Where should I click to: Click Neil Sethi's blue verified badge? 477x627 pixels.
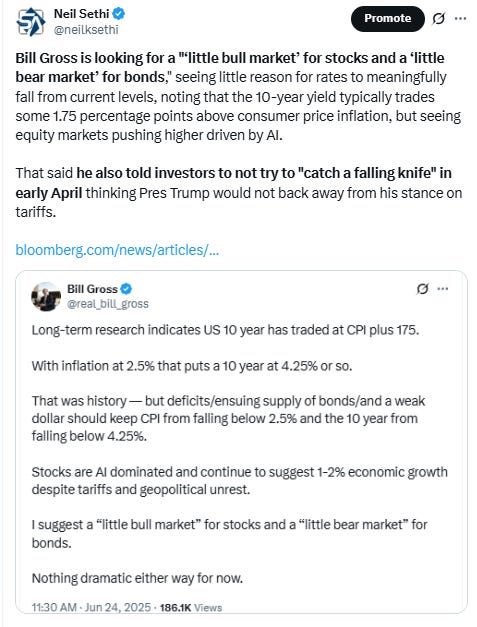point(118,14)
